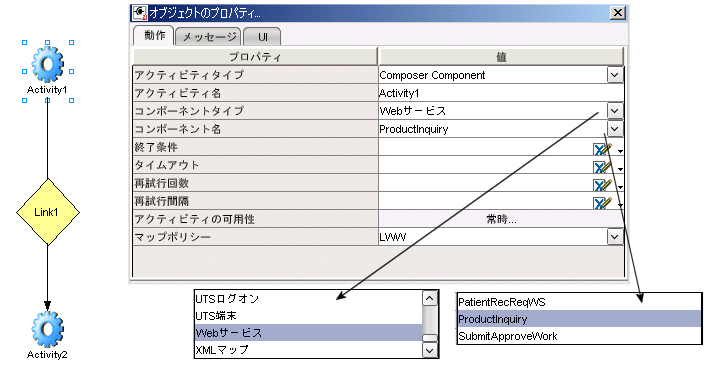Screen dimensions: 704x389
Task: Select the Activity2 gear icon
Action: pos(48,330)
